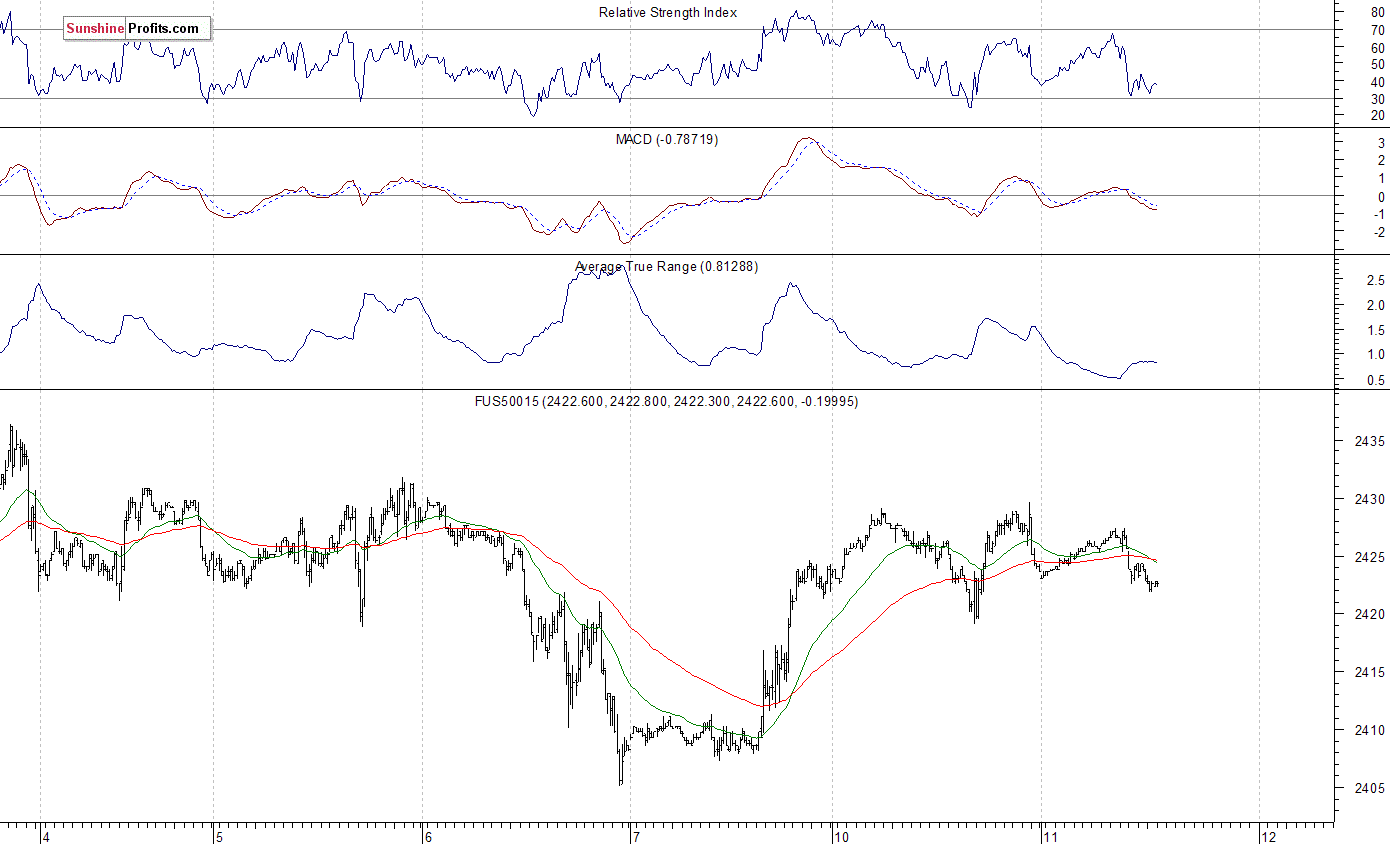Click the 0.5 label on the ATR axis
1390x844 pixels.
coord(1376,381)
